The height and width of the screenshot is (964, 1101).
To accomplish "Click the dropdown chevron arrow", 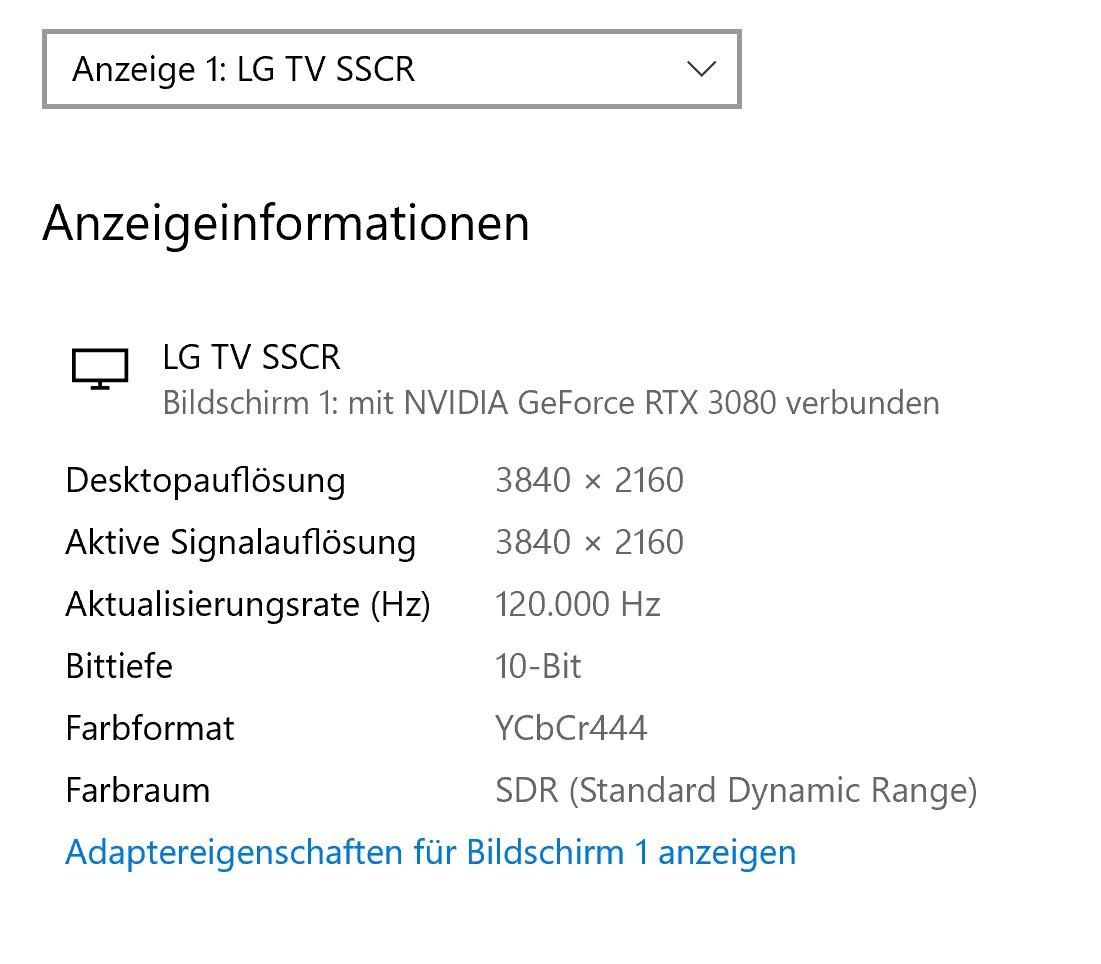I will click(701, 69).
